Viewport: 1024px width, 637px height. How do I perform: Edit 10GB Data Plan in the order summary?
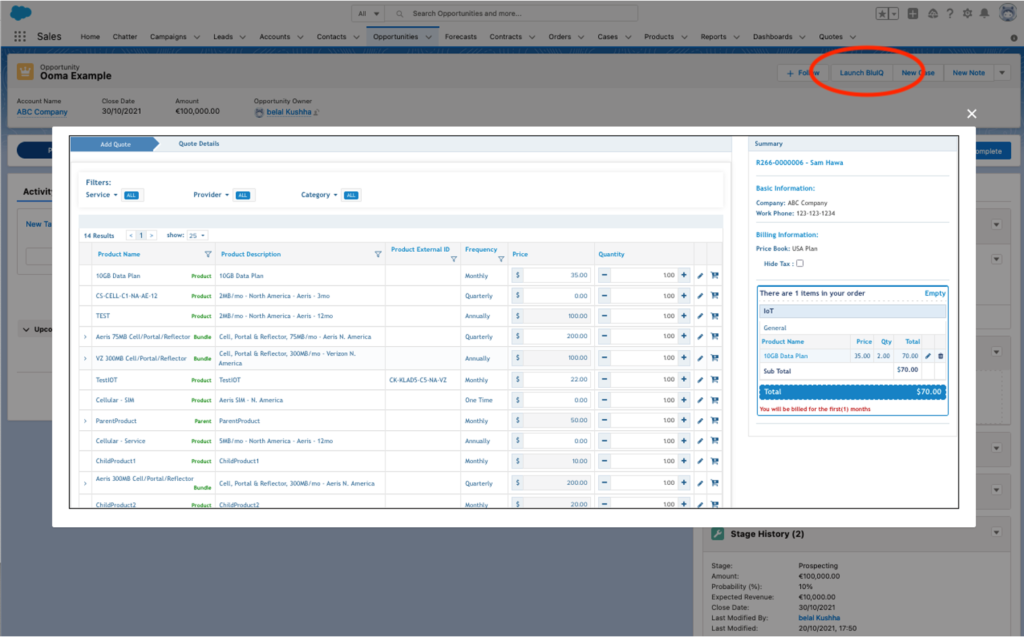click(x=928, y=356)
